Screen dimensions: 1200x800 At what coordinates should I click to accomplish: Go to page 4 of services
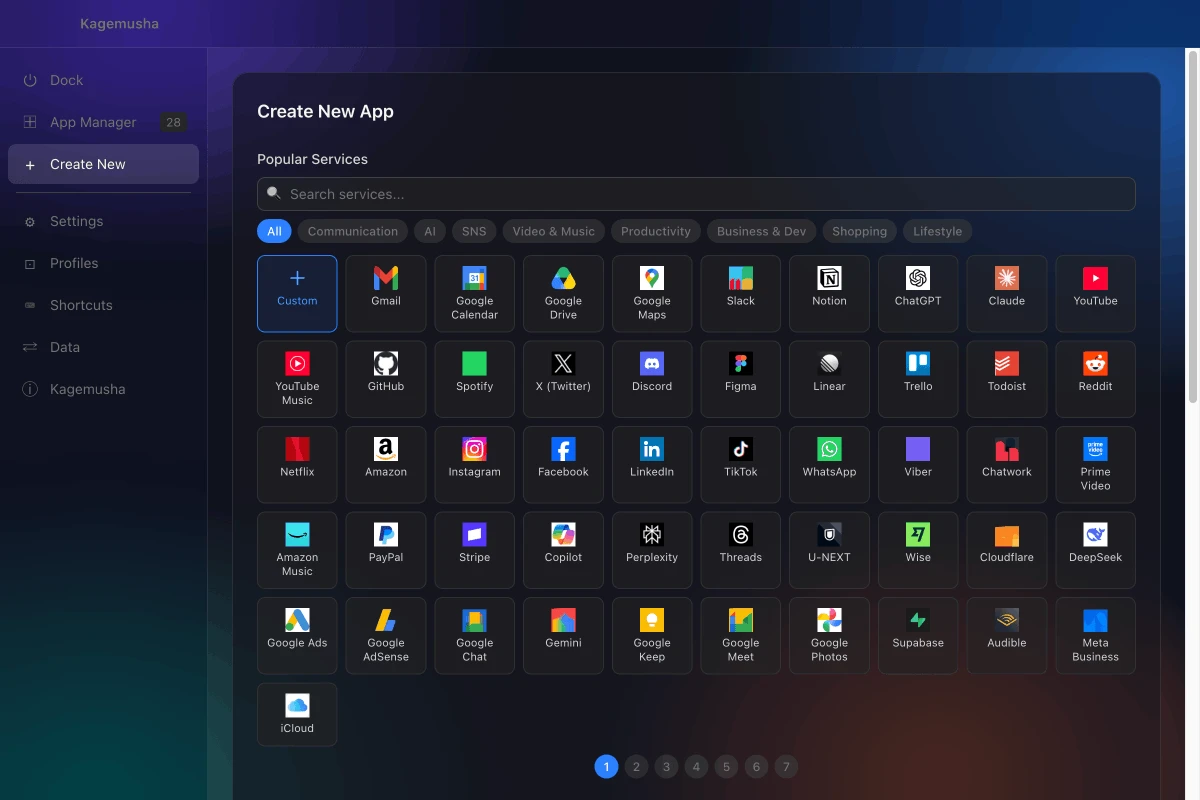696,767
